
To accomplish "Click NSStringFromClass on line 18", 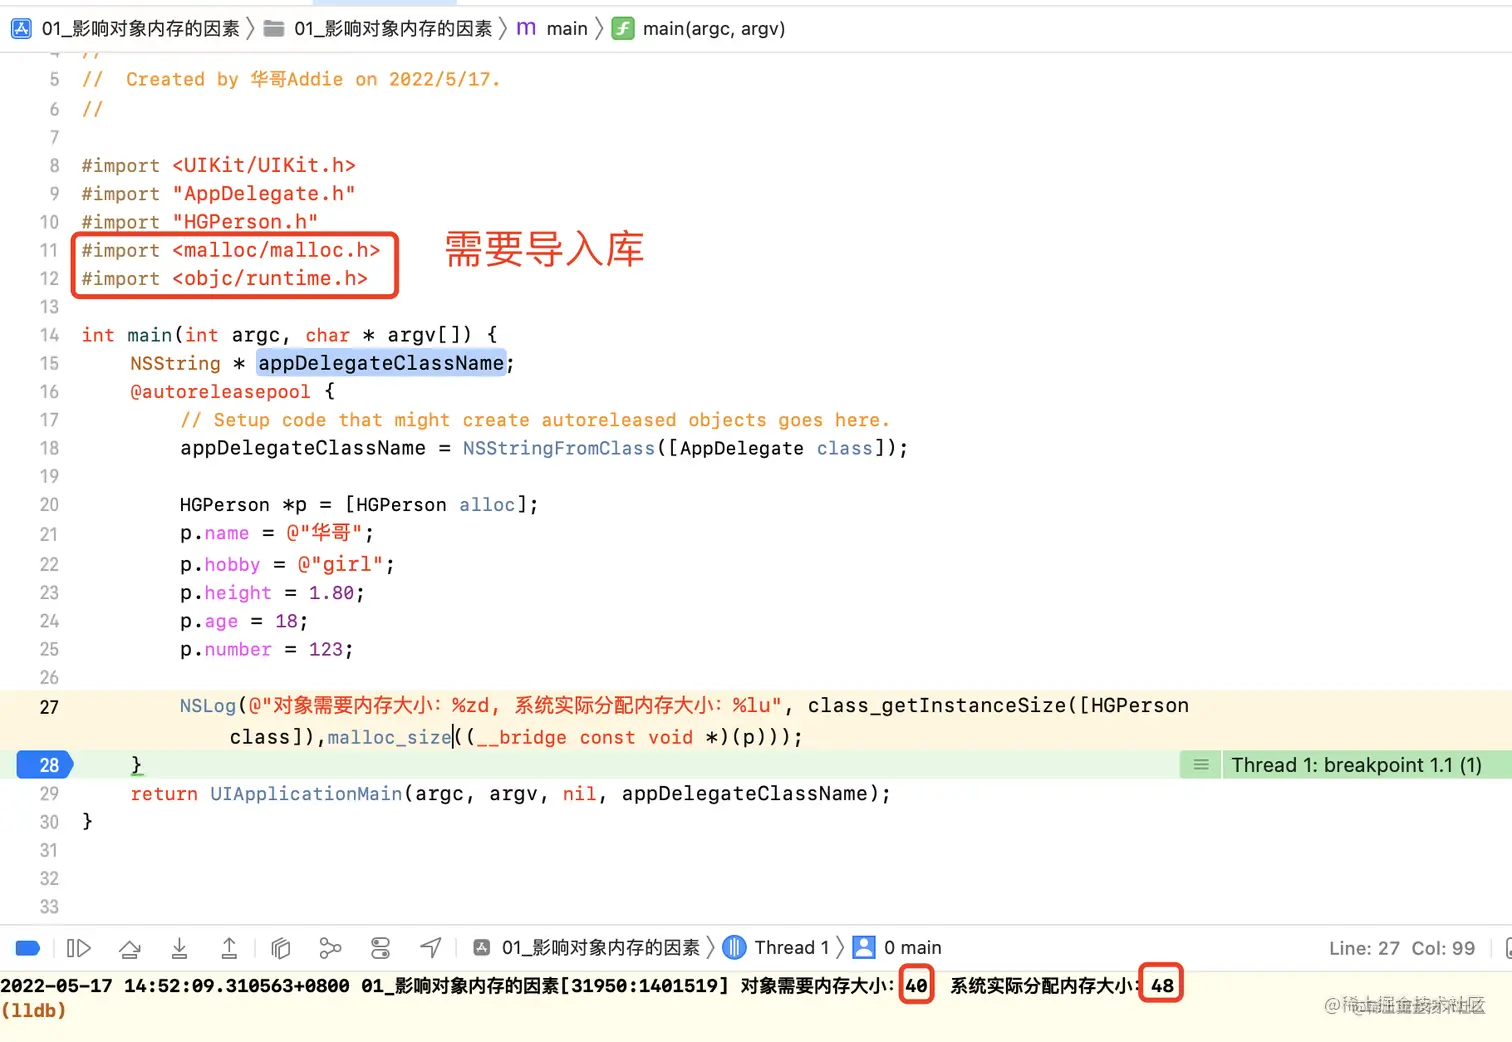I will 558,448.
